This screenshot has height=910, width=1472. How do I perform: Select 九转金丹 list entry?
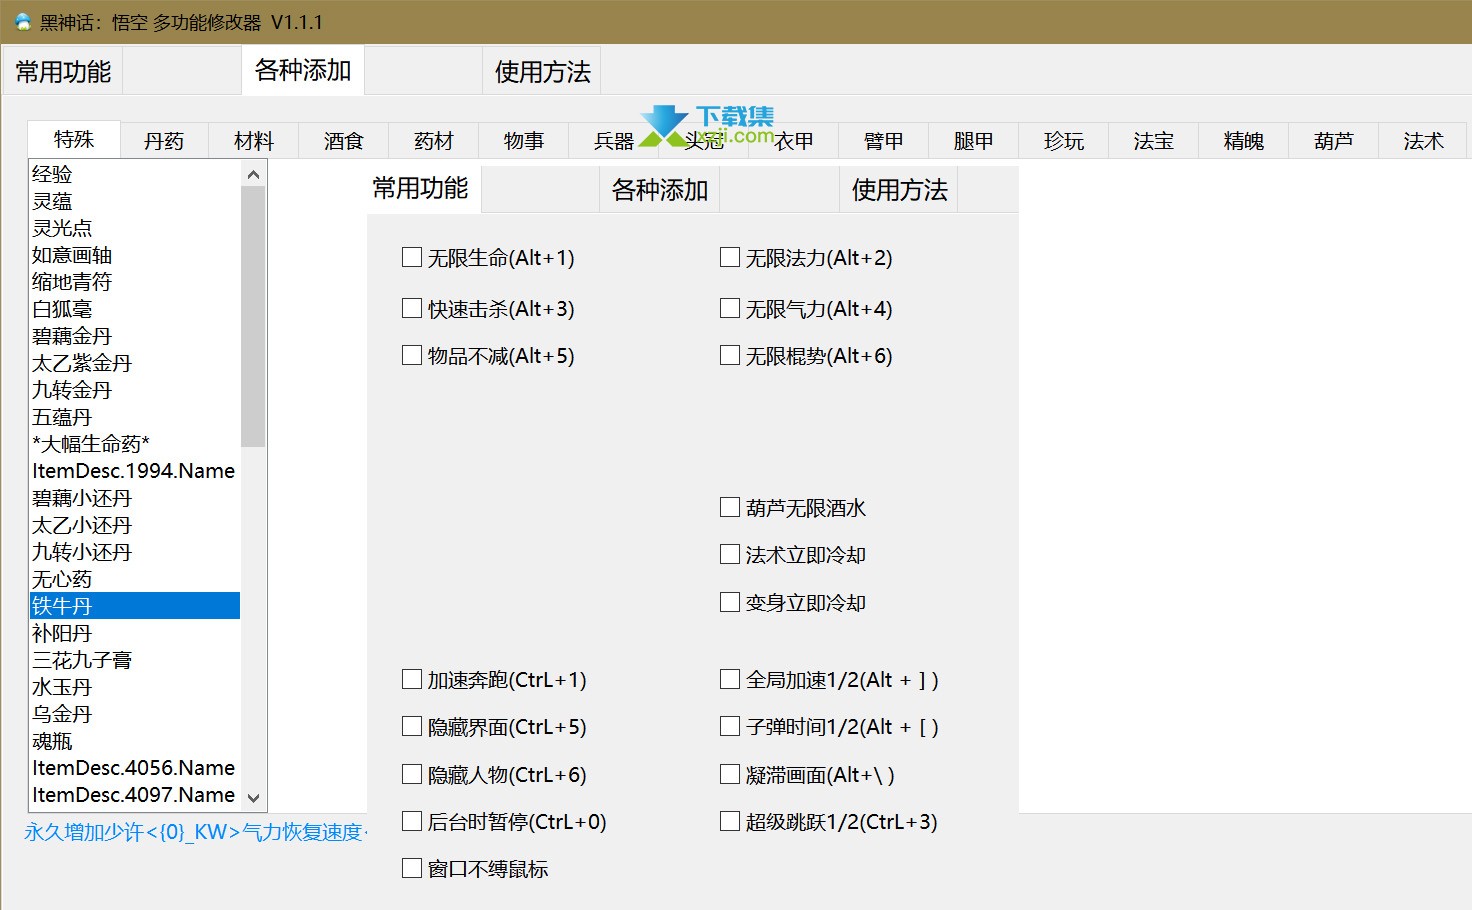(x=135, y=390)
